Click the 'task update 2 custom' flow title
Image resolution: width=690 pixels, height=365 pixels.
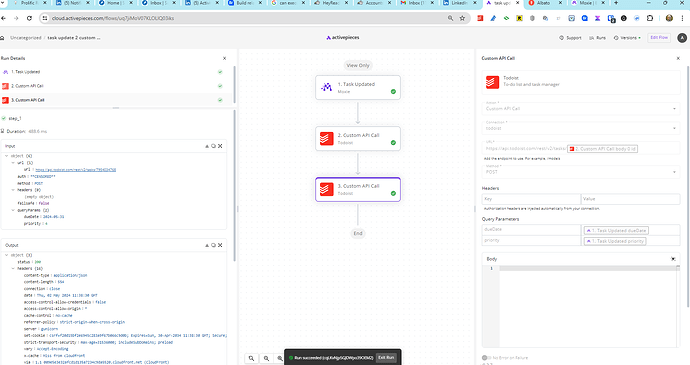click(x=73, y=38)
